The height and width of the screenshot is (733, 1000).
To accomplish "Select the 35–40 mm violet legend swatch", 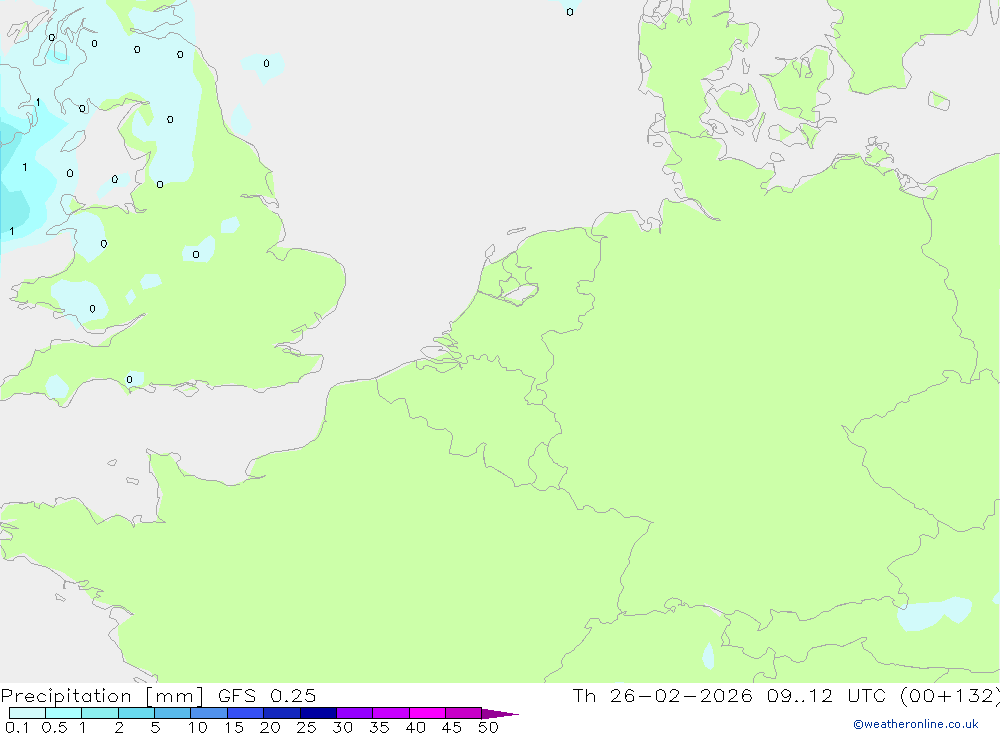I will 391,713.
